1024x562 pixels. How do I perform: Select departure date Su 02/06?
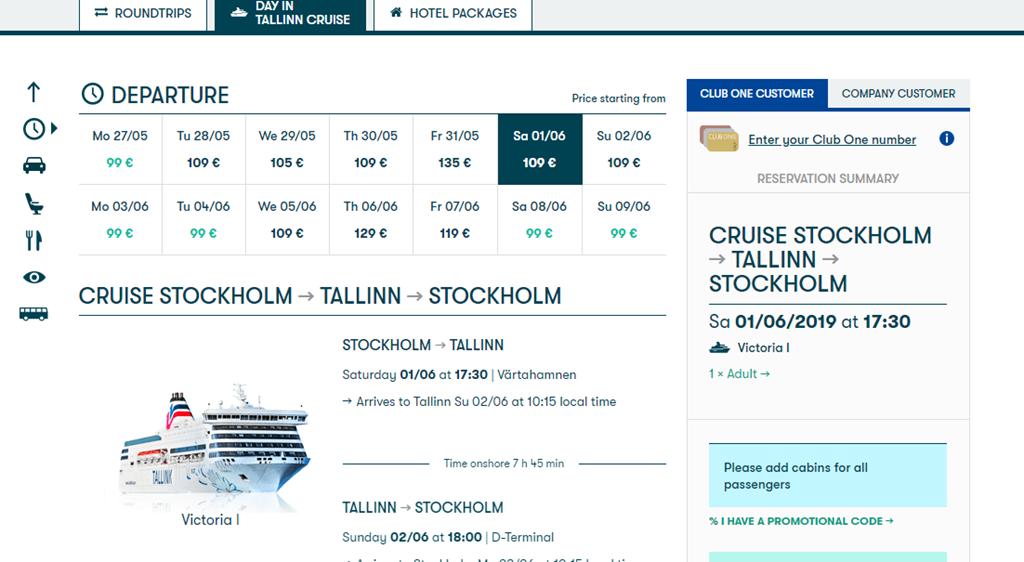coord(624,149)
